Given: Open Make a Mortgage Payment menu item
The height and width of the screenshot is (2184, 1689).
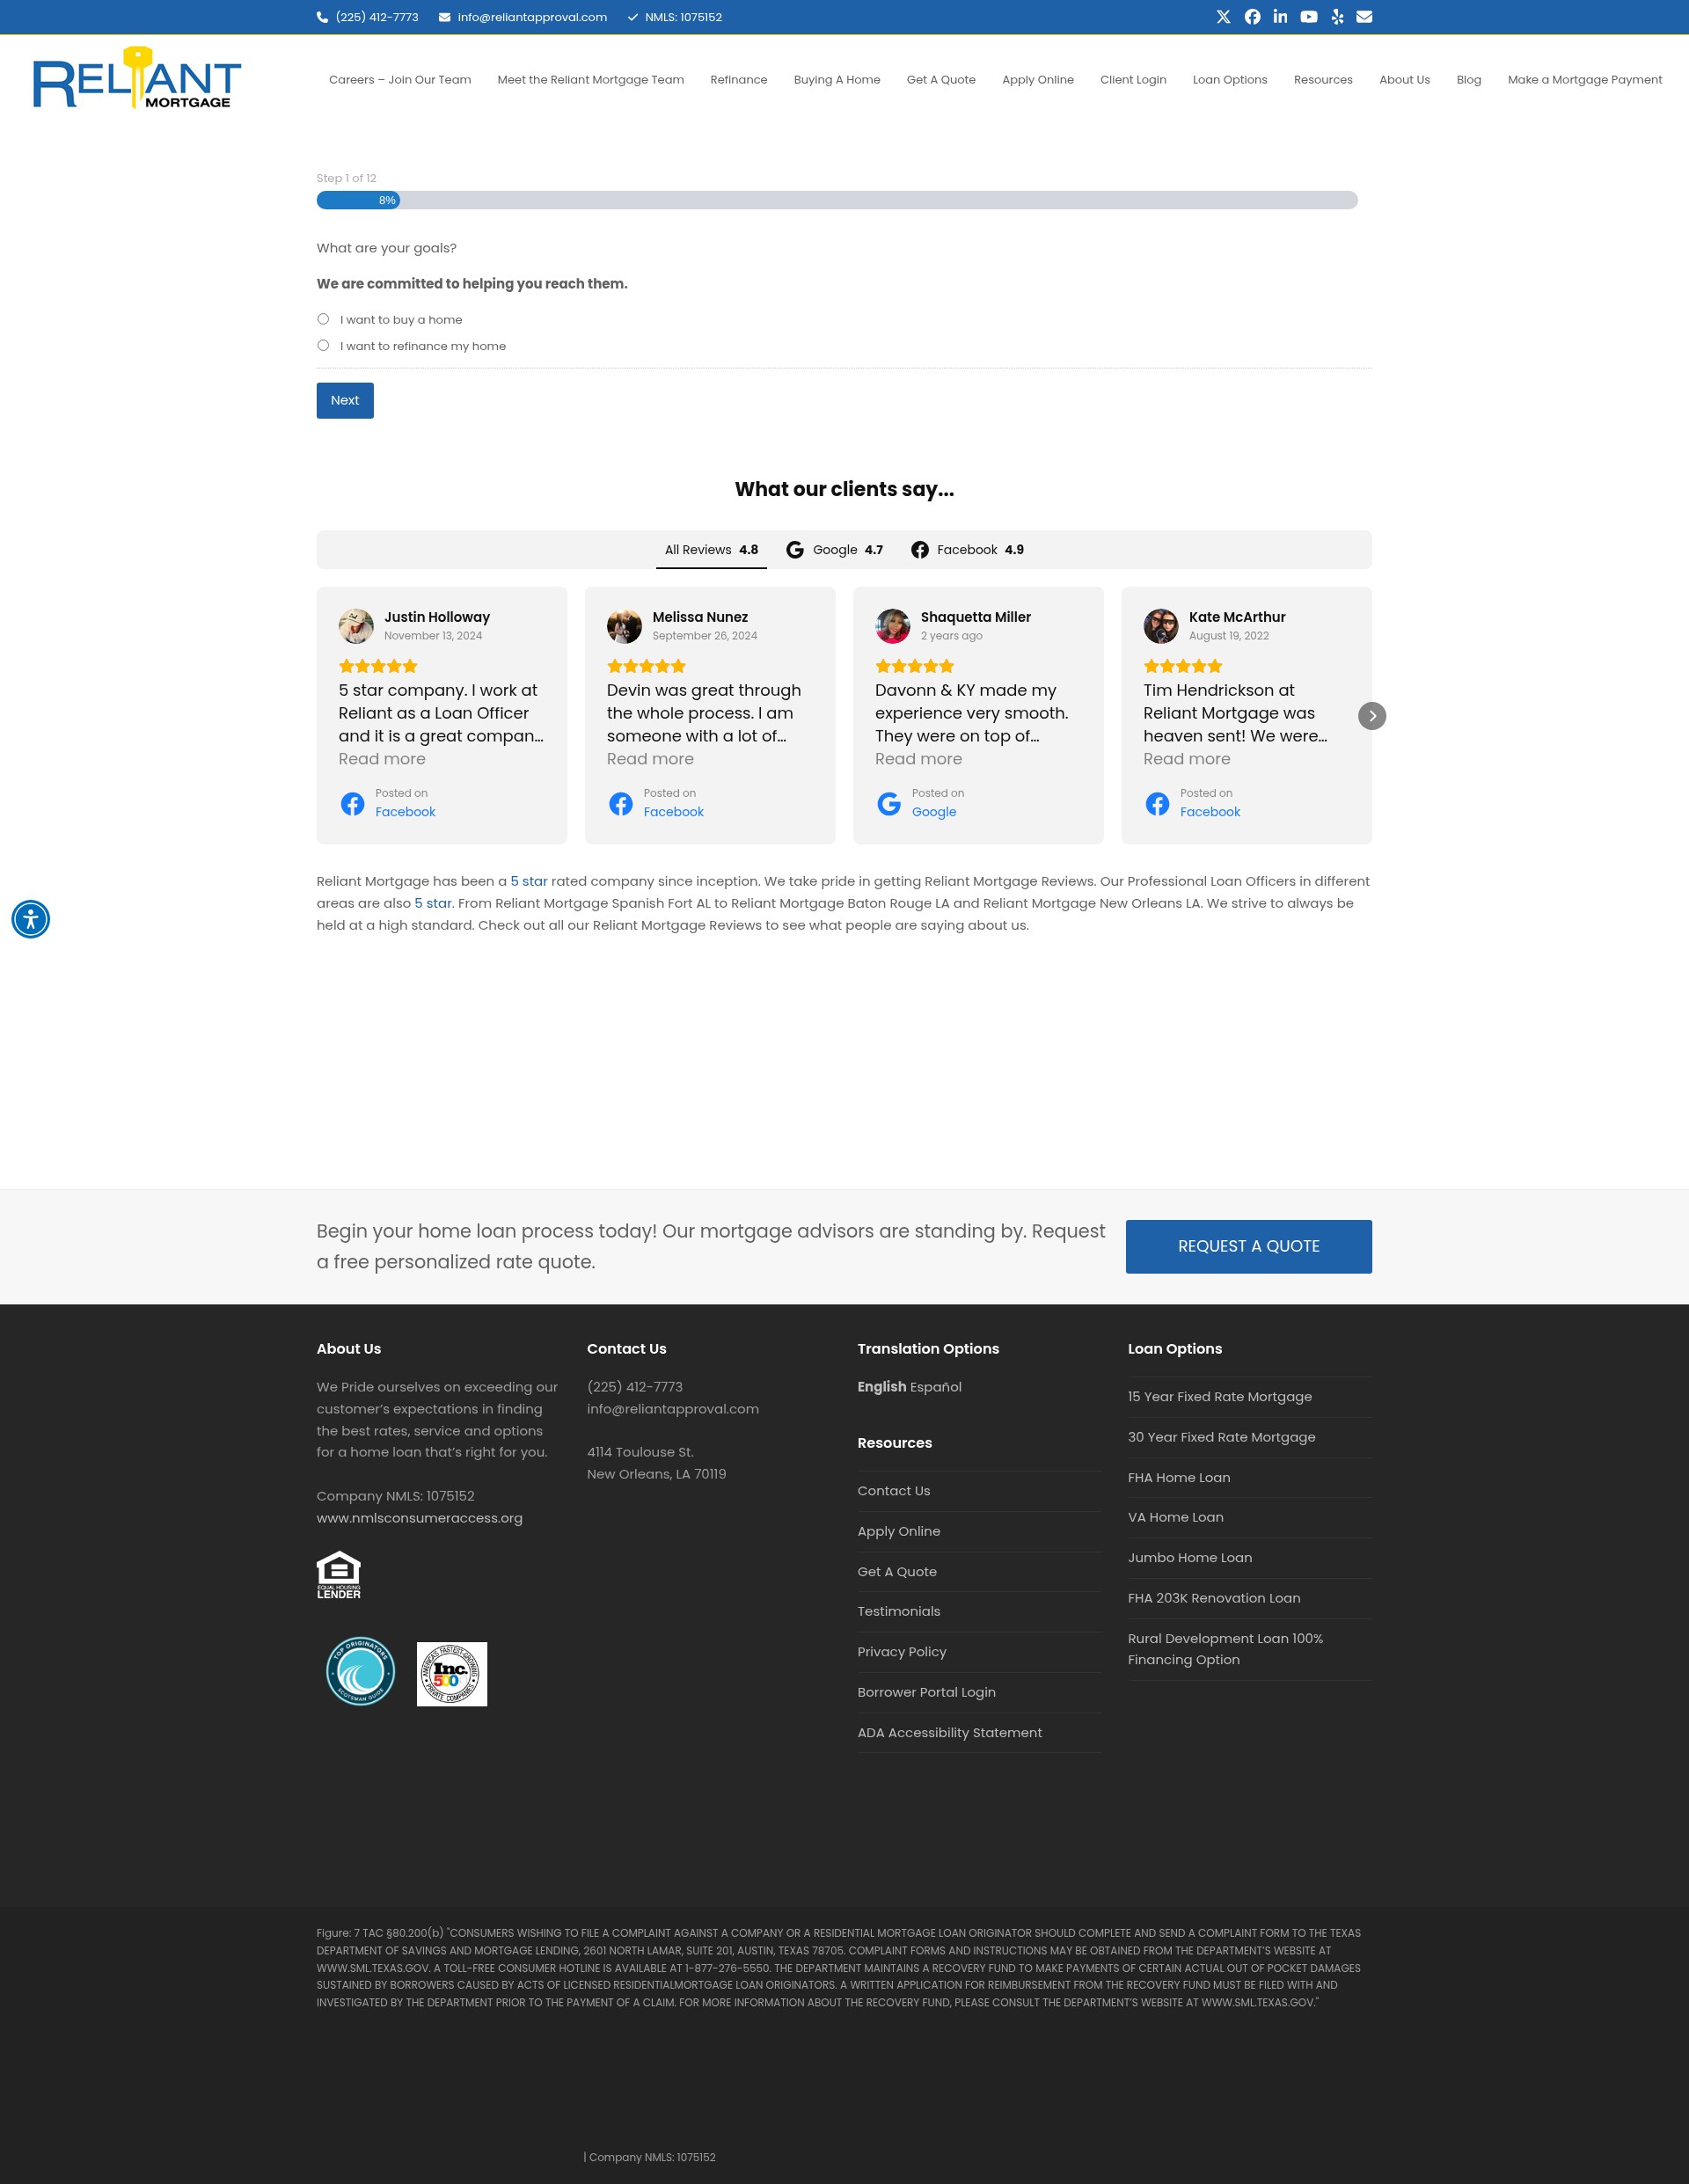Looking at the screenshot, I should point(1585,80).
